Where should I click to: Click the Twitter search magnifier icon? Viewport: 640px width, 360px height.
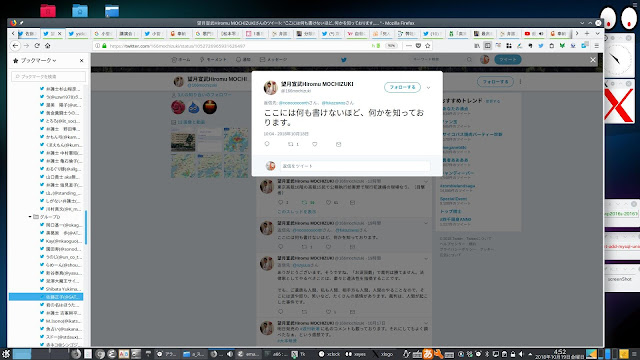coord(469,60)
